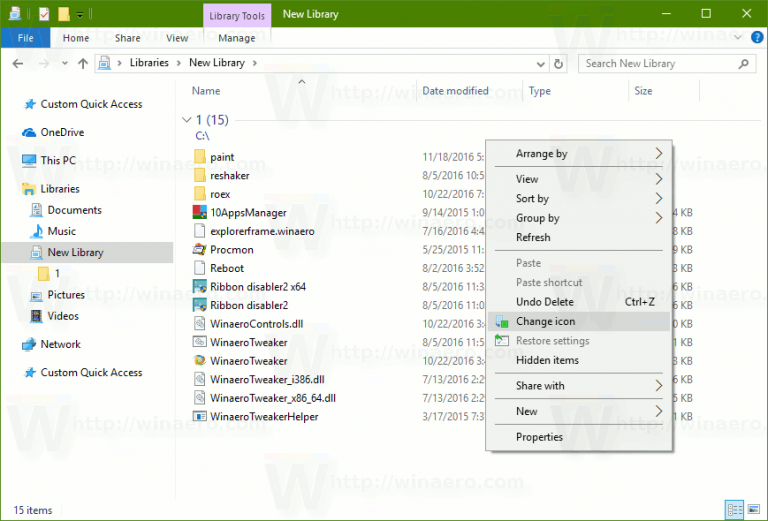Open folder 1 under New Library
768x521 pixels.
(x=49, y=273)
